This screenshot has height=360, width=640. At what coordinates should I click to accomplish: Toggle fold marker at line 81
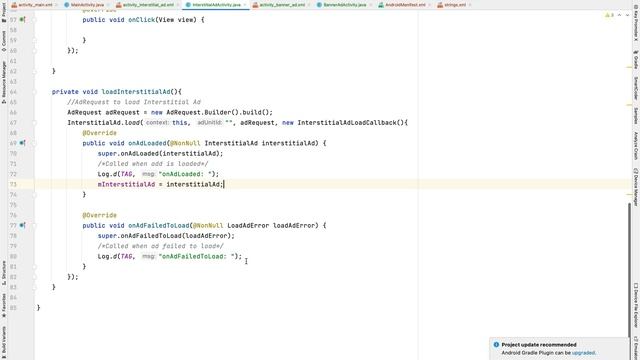pyautogui.click(x=35, y=267)
